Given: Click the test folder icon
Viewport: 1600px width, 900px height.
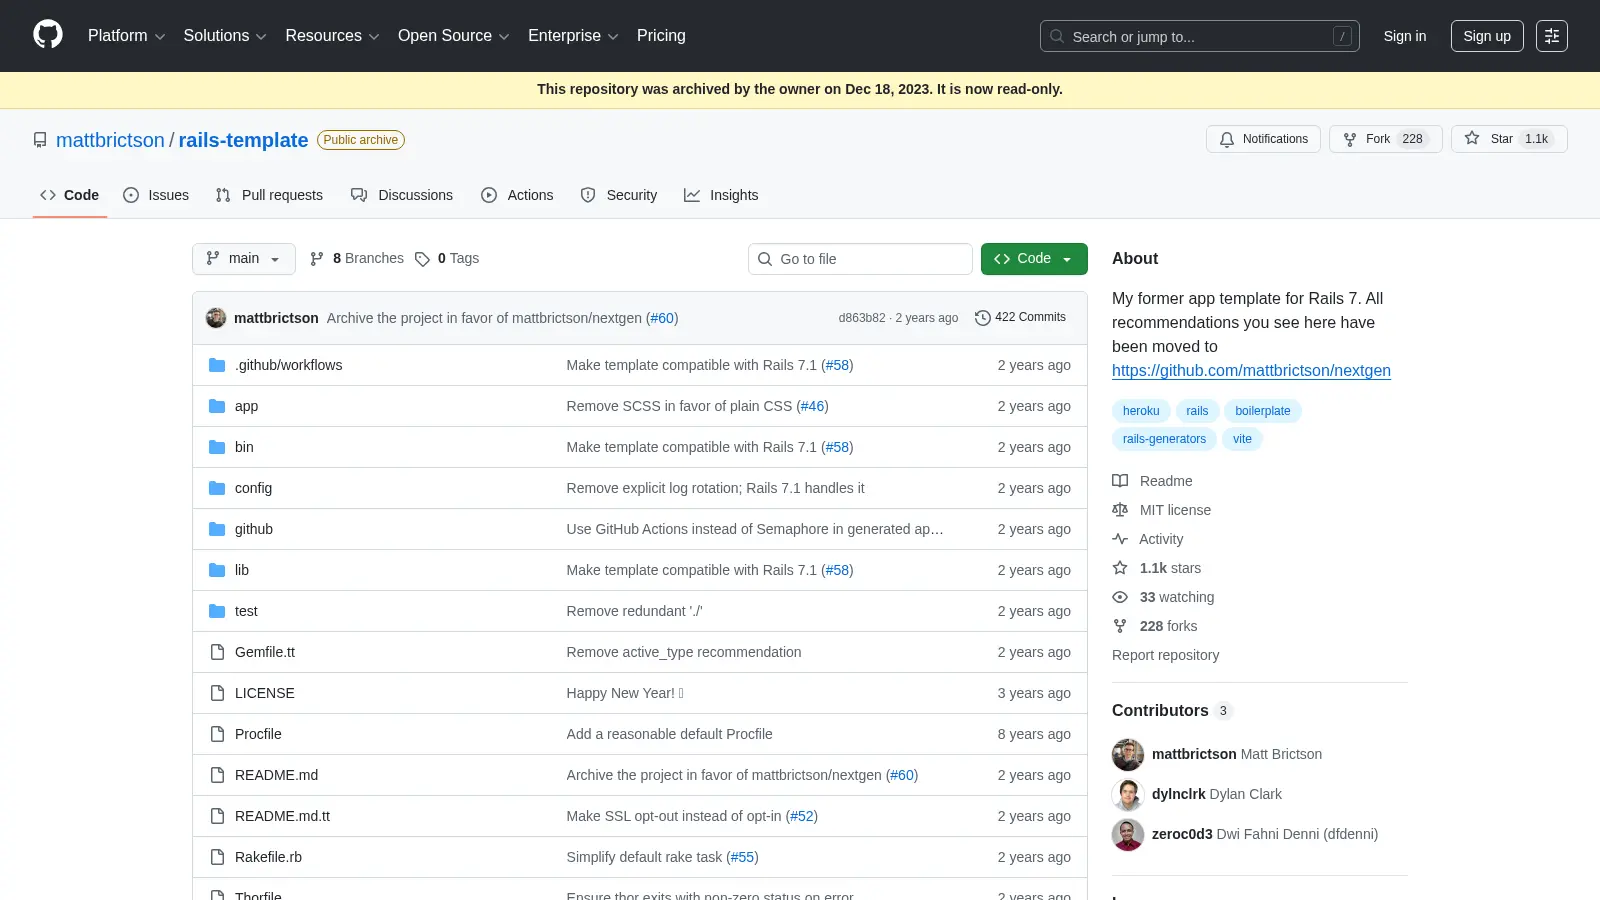Looking at the screenshot, I should pos(217,611).
